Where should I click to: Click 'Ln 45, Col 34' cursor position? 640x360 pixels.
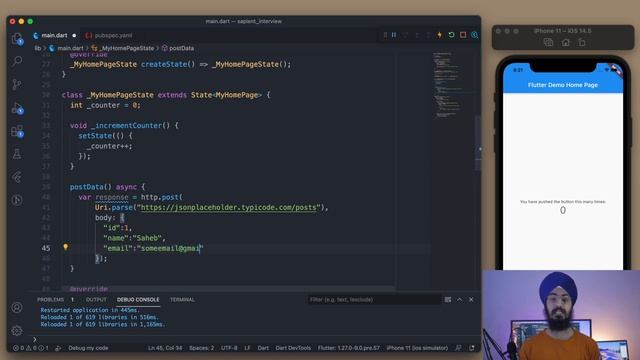[x=165, y=348]
